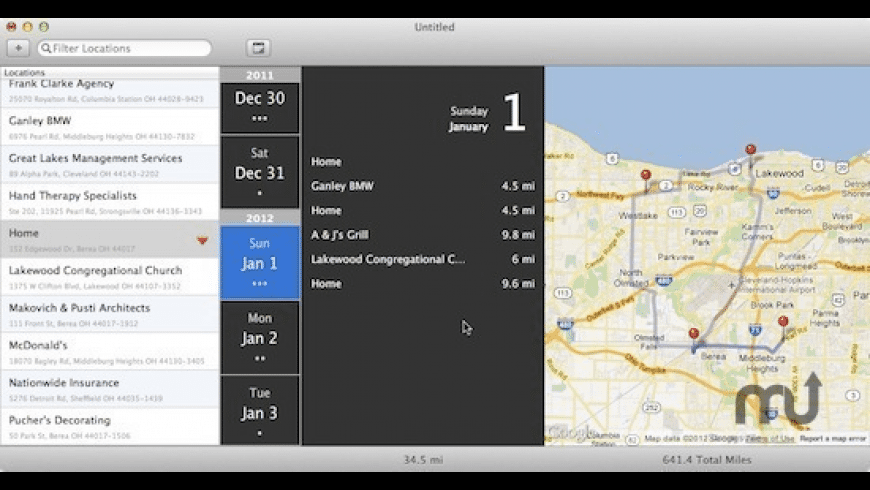Select Hand Therapy Specialists location

(x=110, y=202)
